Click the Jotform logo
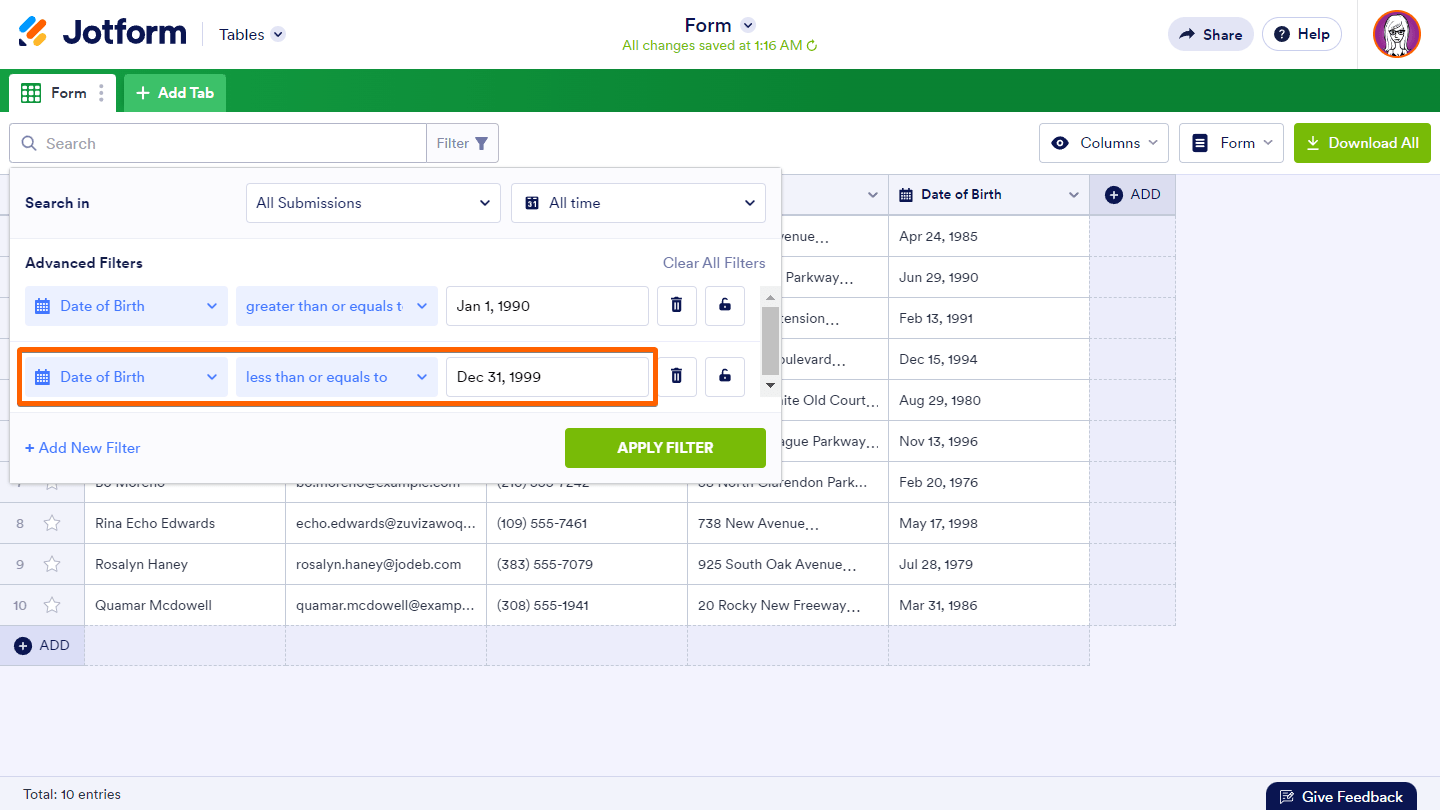This screenshot has width=1440, height=810. [102, 33]
